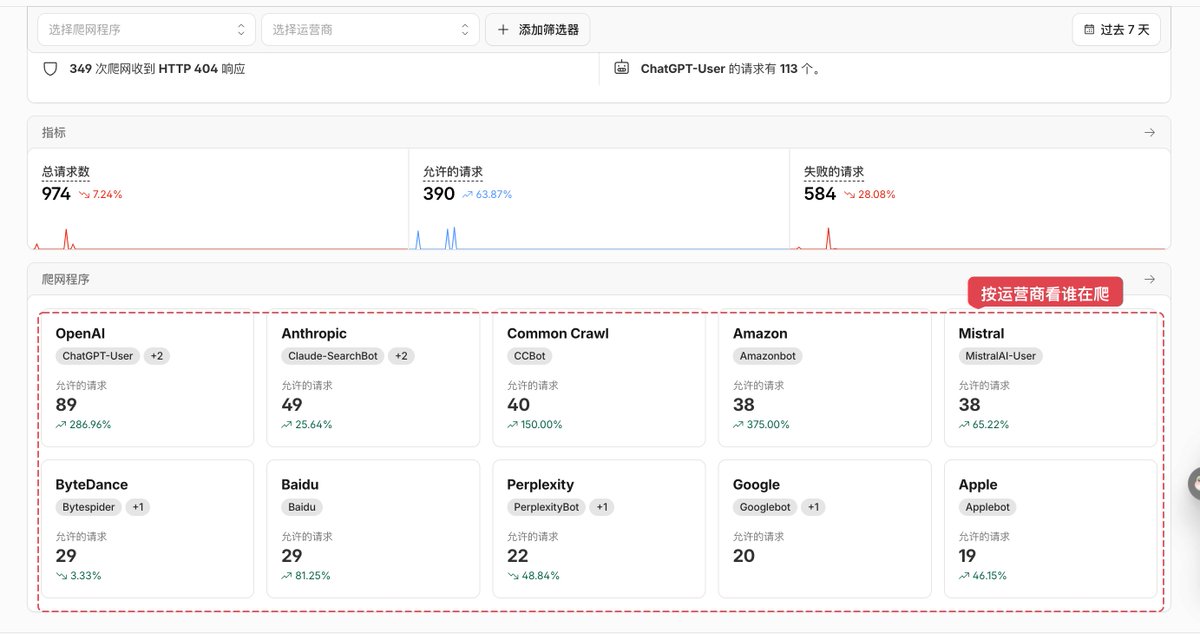This screenshot has width=1200, height=634.
Task: Click the arrow icon on the 指标 panel
Action: coord(1149,132)
